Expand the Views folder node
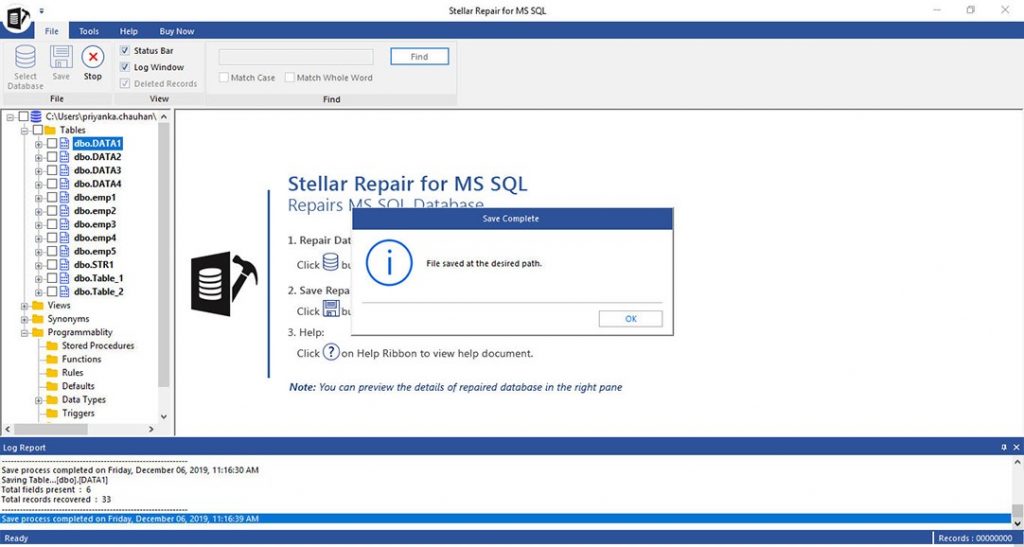1024x547 pixels. point(25,306)
